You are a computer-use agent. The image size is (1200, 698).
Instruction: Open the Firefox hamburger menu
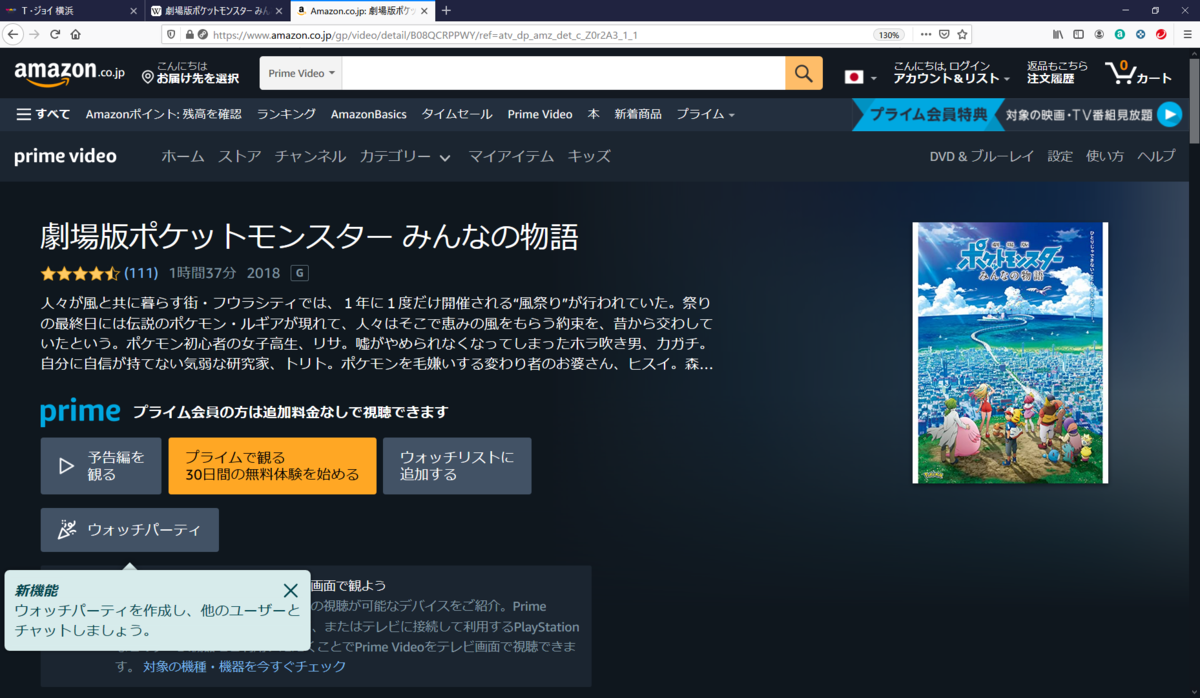(1185, 34)
